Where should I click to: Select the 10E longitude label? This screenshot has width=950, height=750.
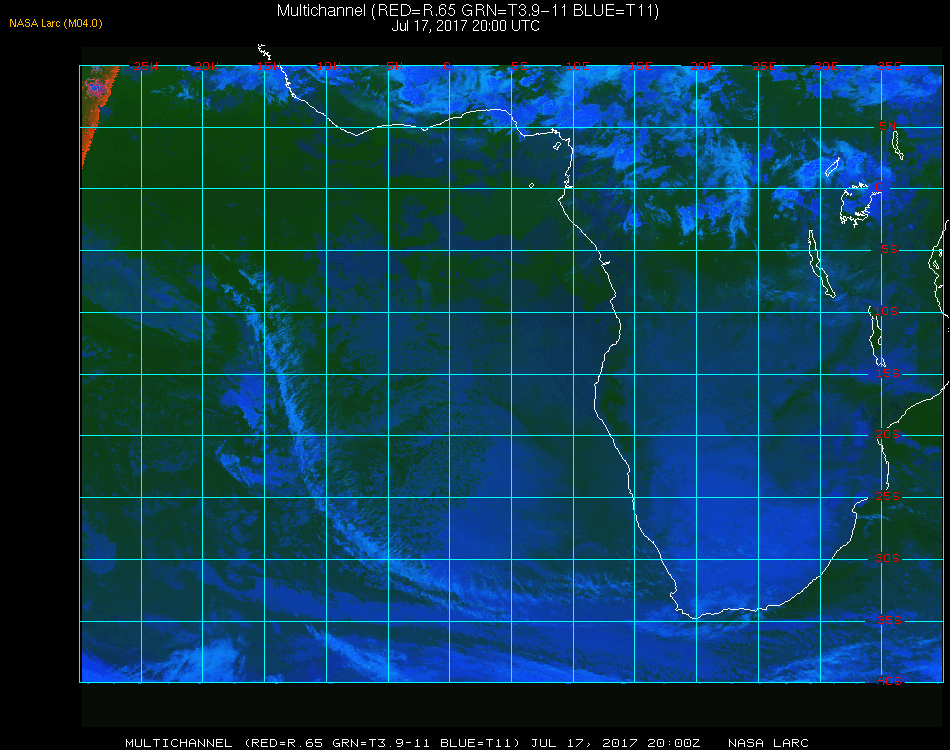(577, 66)
